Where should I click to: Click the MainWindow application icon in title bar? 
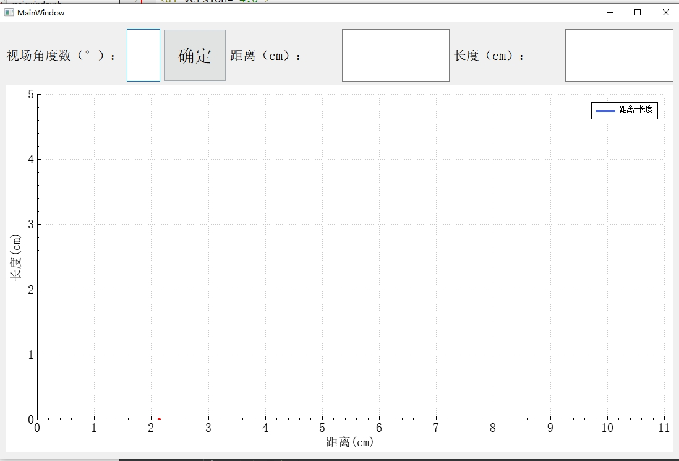pos(8,12)
